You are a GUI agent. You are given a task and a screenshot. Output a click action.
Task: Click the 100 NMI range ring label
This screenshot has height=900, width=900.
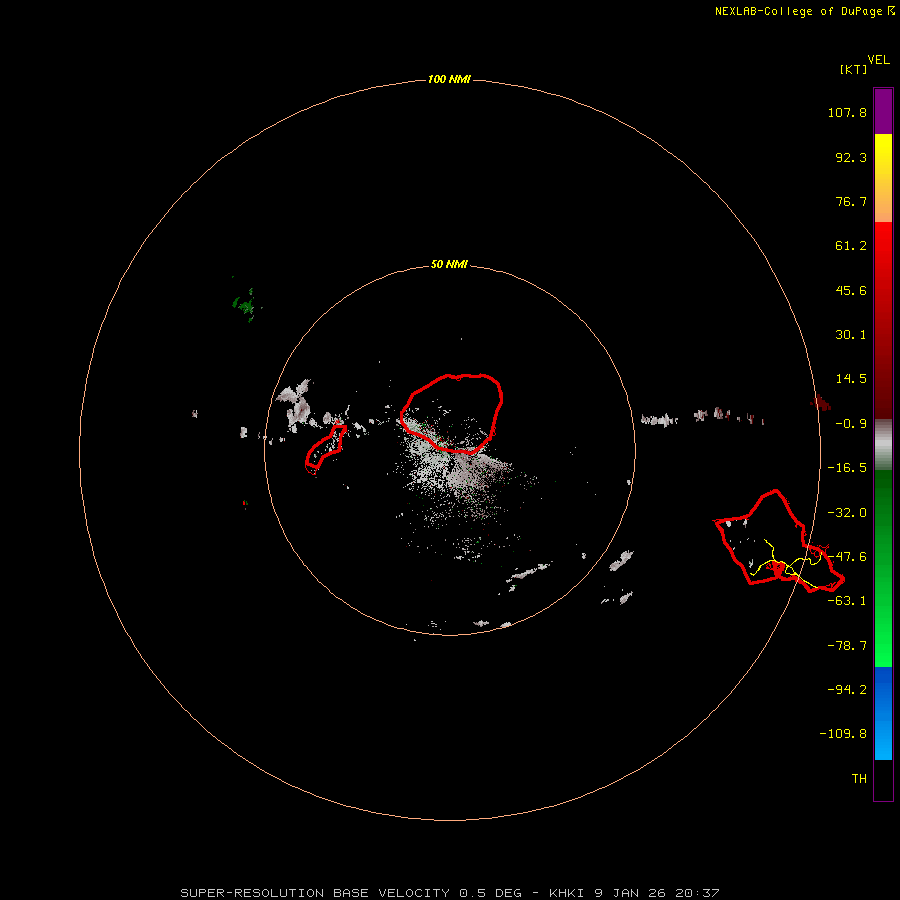point(449,79)
